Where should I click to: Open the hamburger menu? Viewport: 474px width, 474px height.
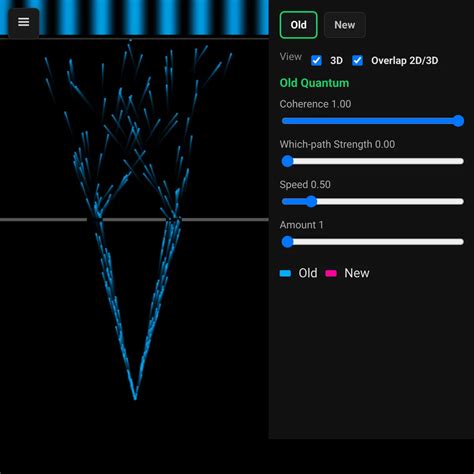tap(23, 23)
